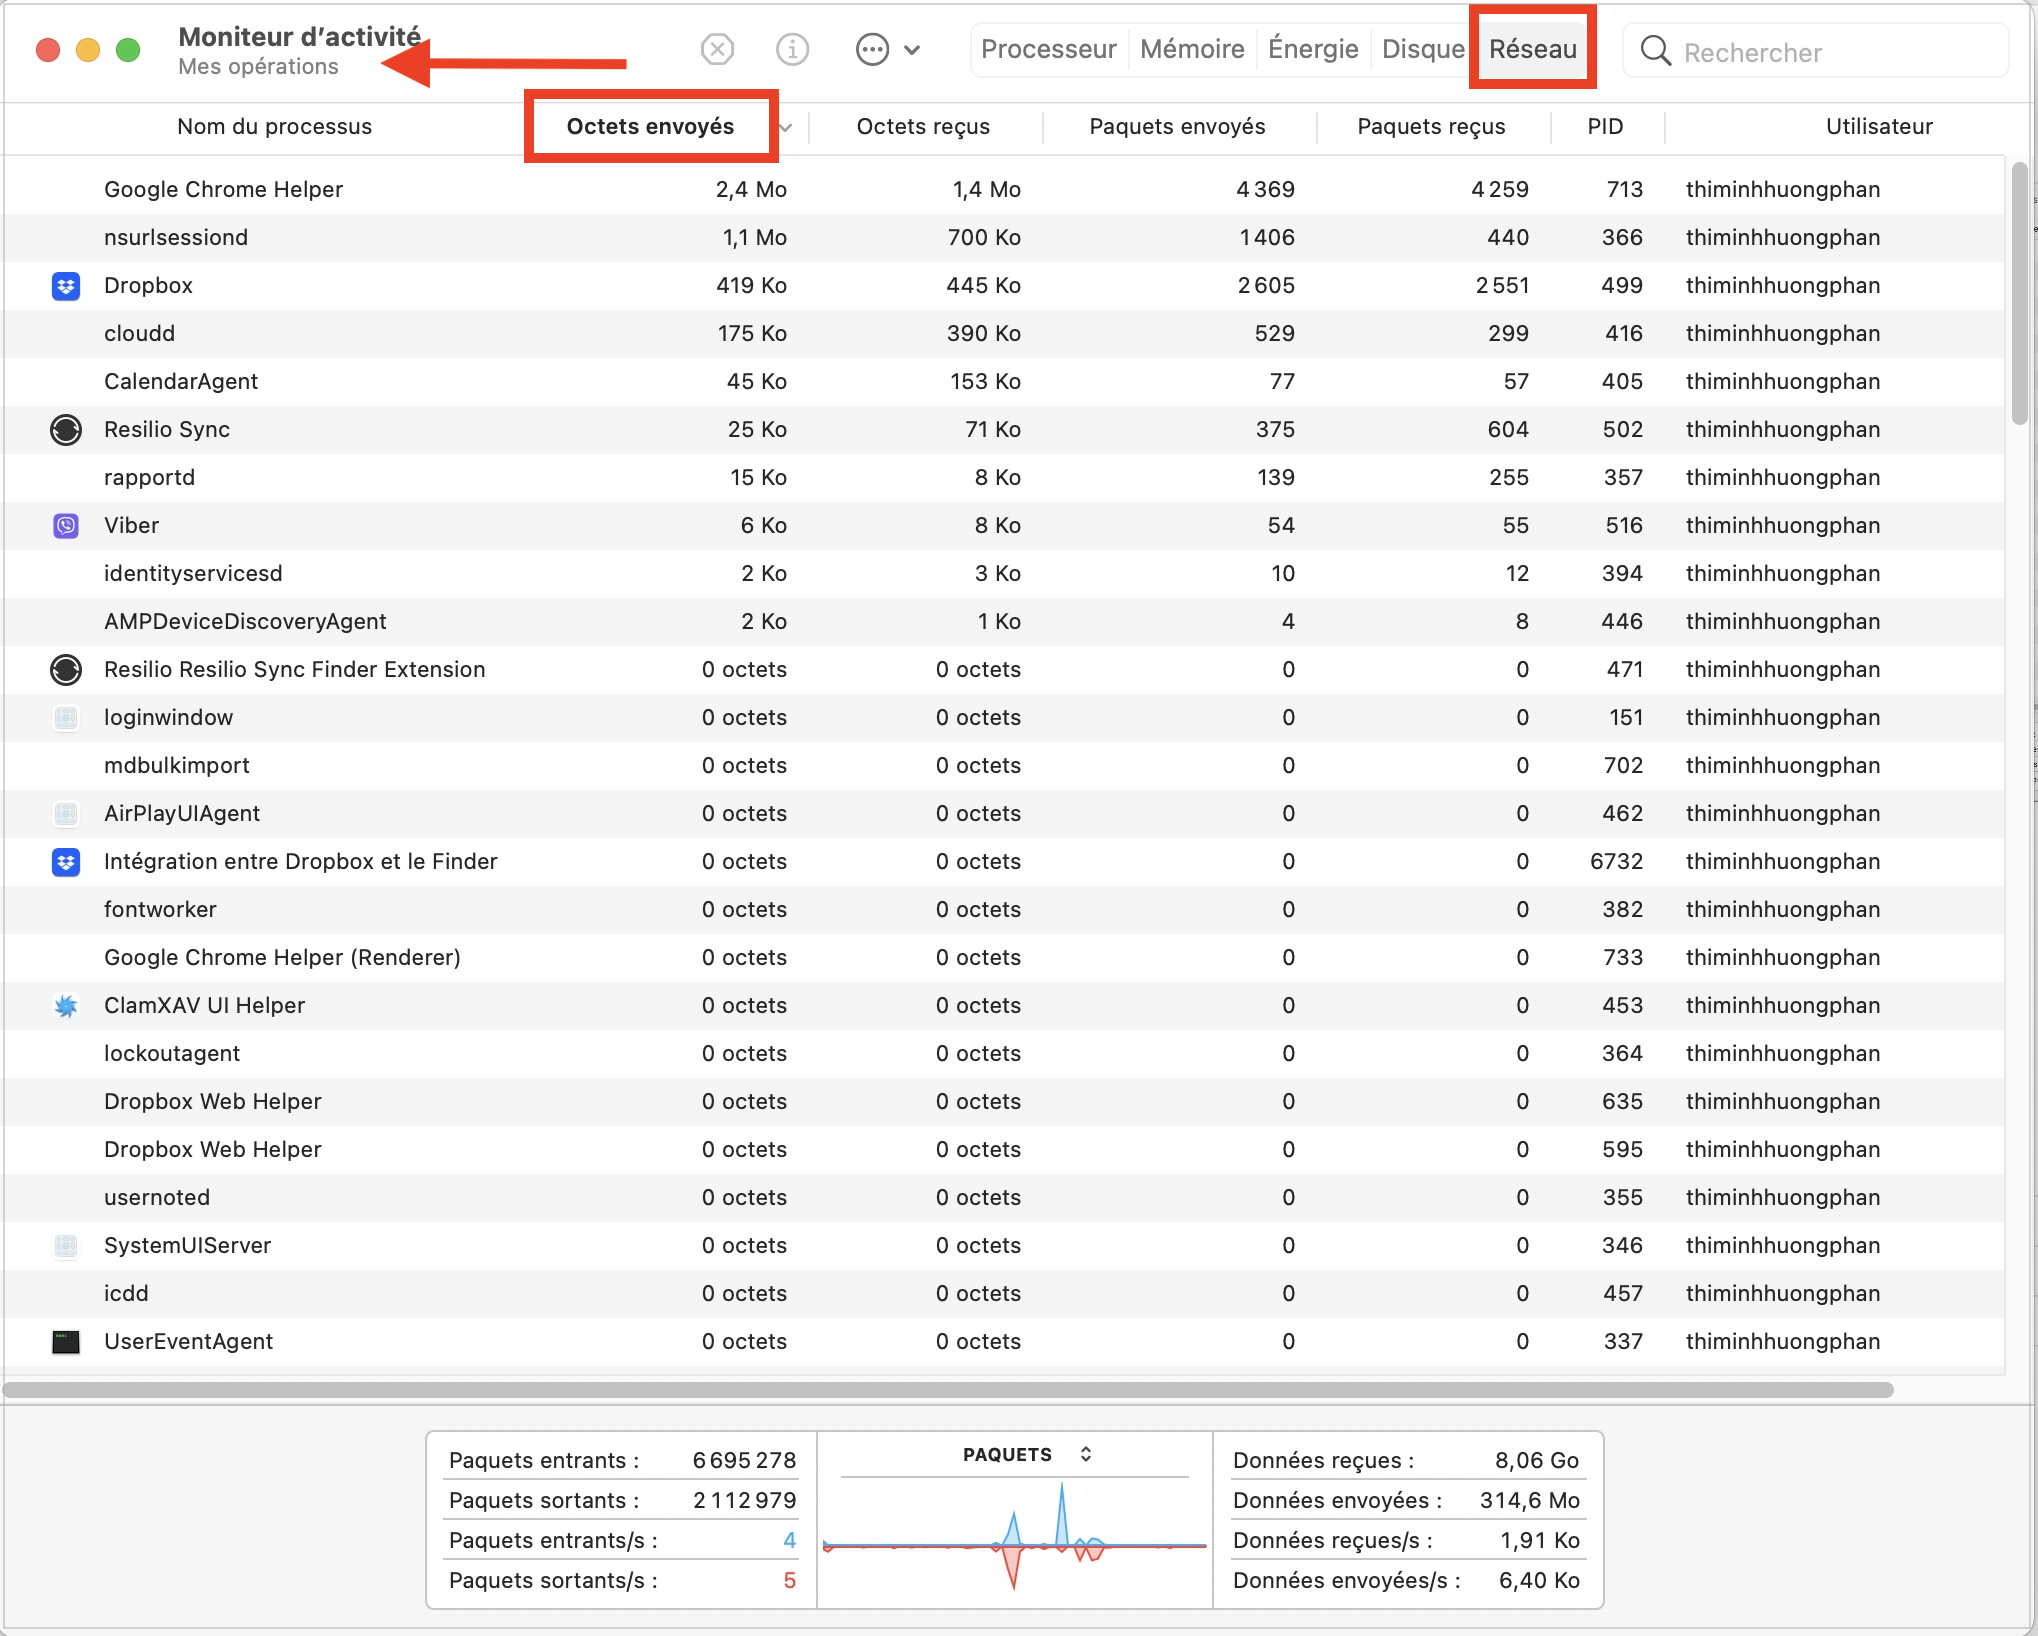Screen dimensions: 2038x1636
Task: Select the nsurlsessiond process
Action: (1004, 238)
